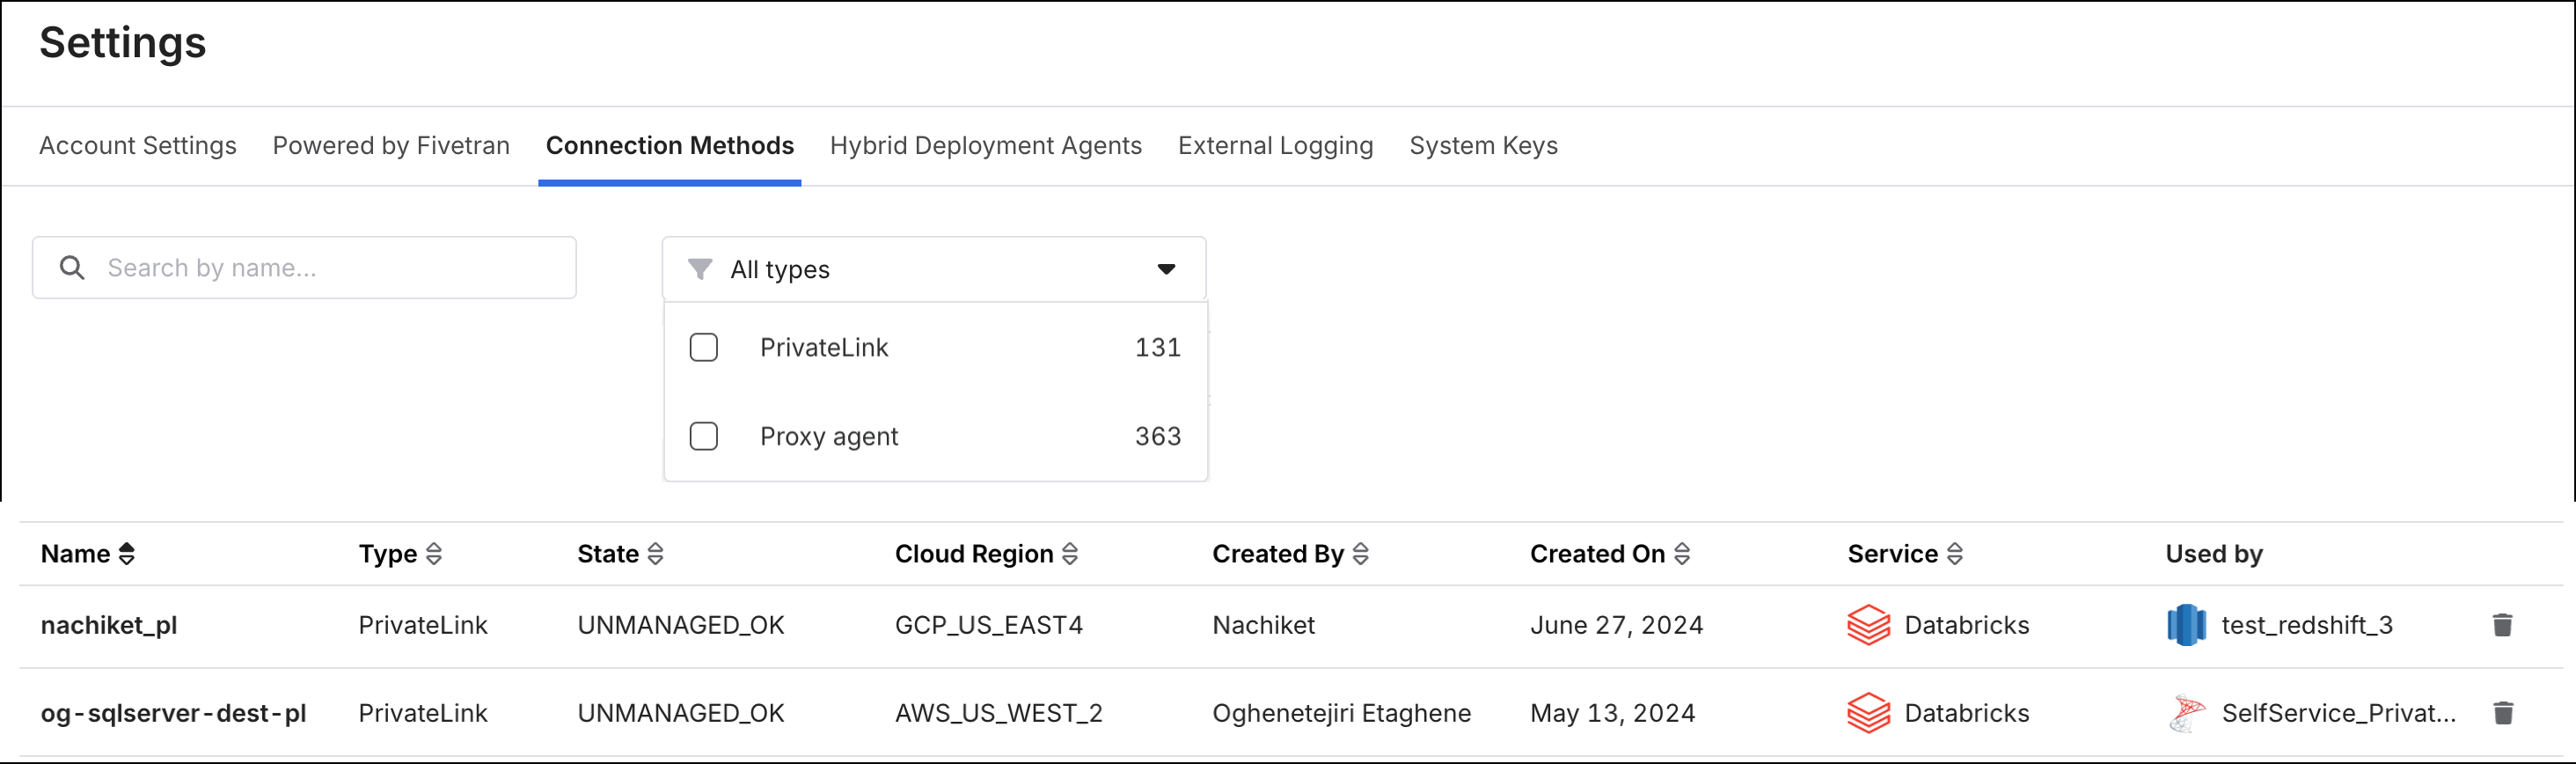Open the Account Settings tab
The image size is (2576, 764).
(x=138, y=146)
